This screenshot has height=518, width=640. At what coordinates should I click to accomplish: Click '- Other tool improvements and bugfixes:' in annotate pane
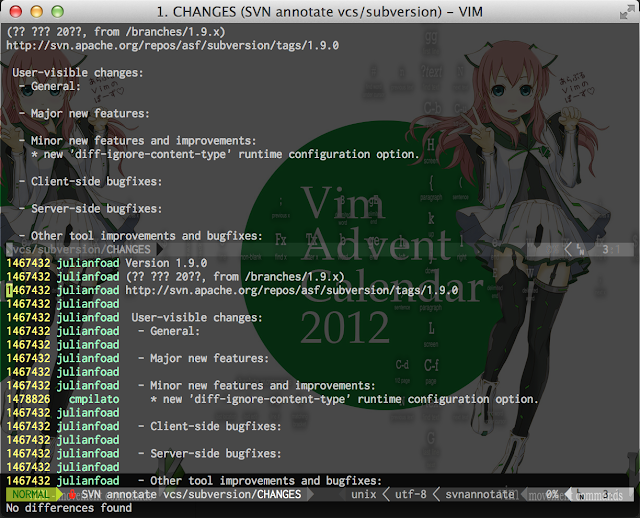point(260,481)
